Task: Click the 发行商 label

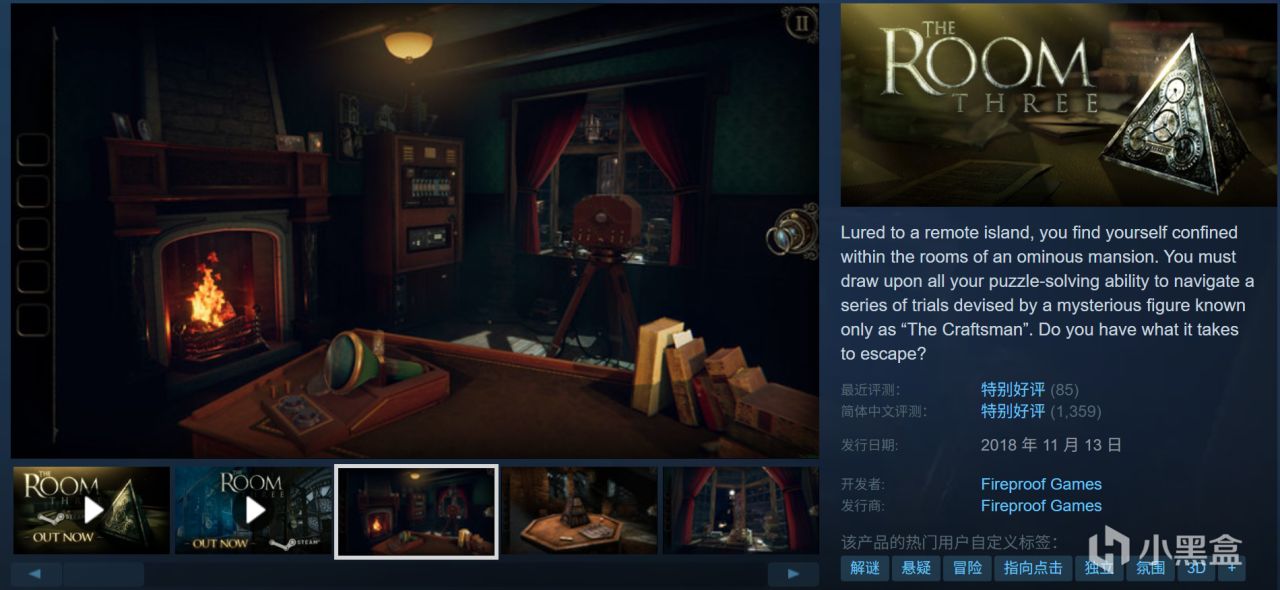Action: click(x=863, y=507)
